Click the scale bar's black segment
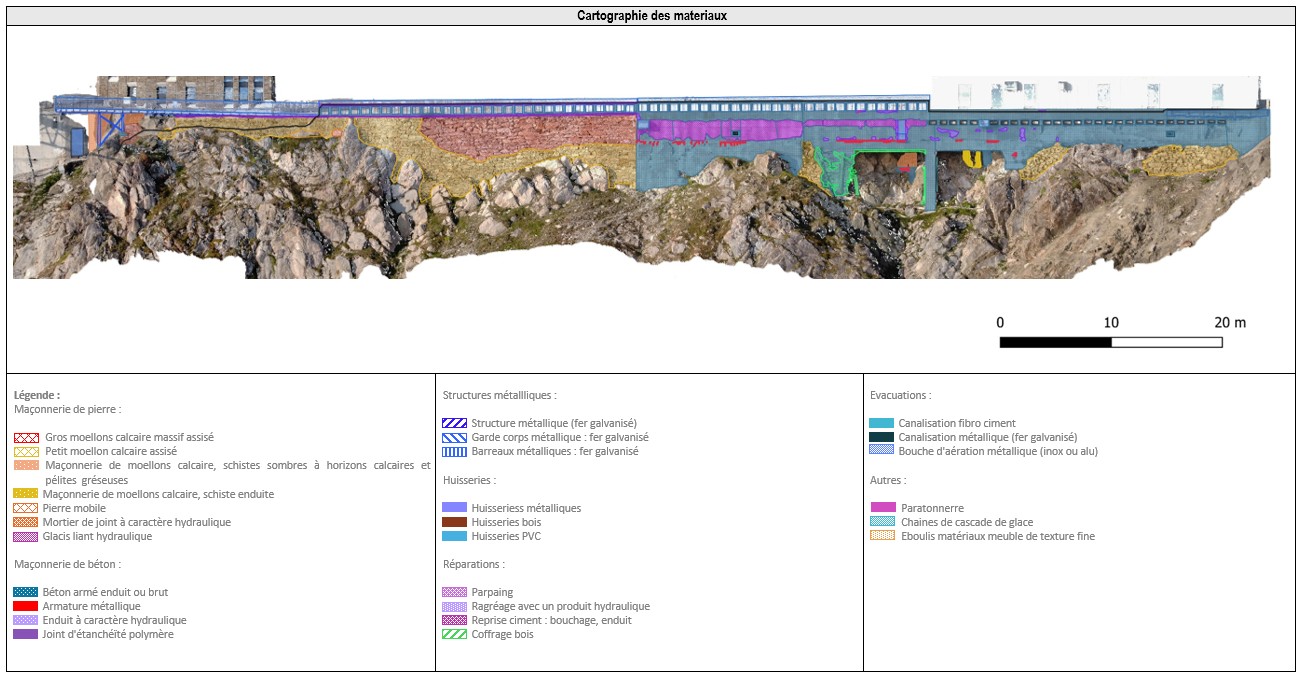Image resolution: width=1302 pixels, height=680 pixels. coord(1055,342)
